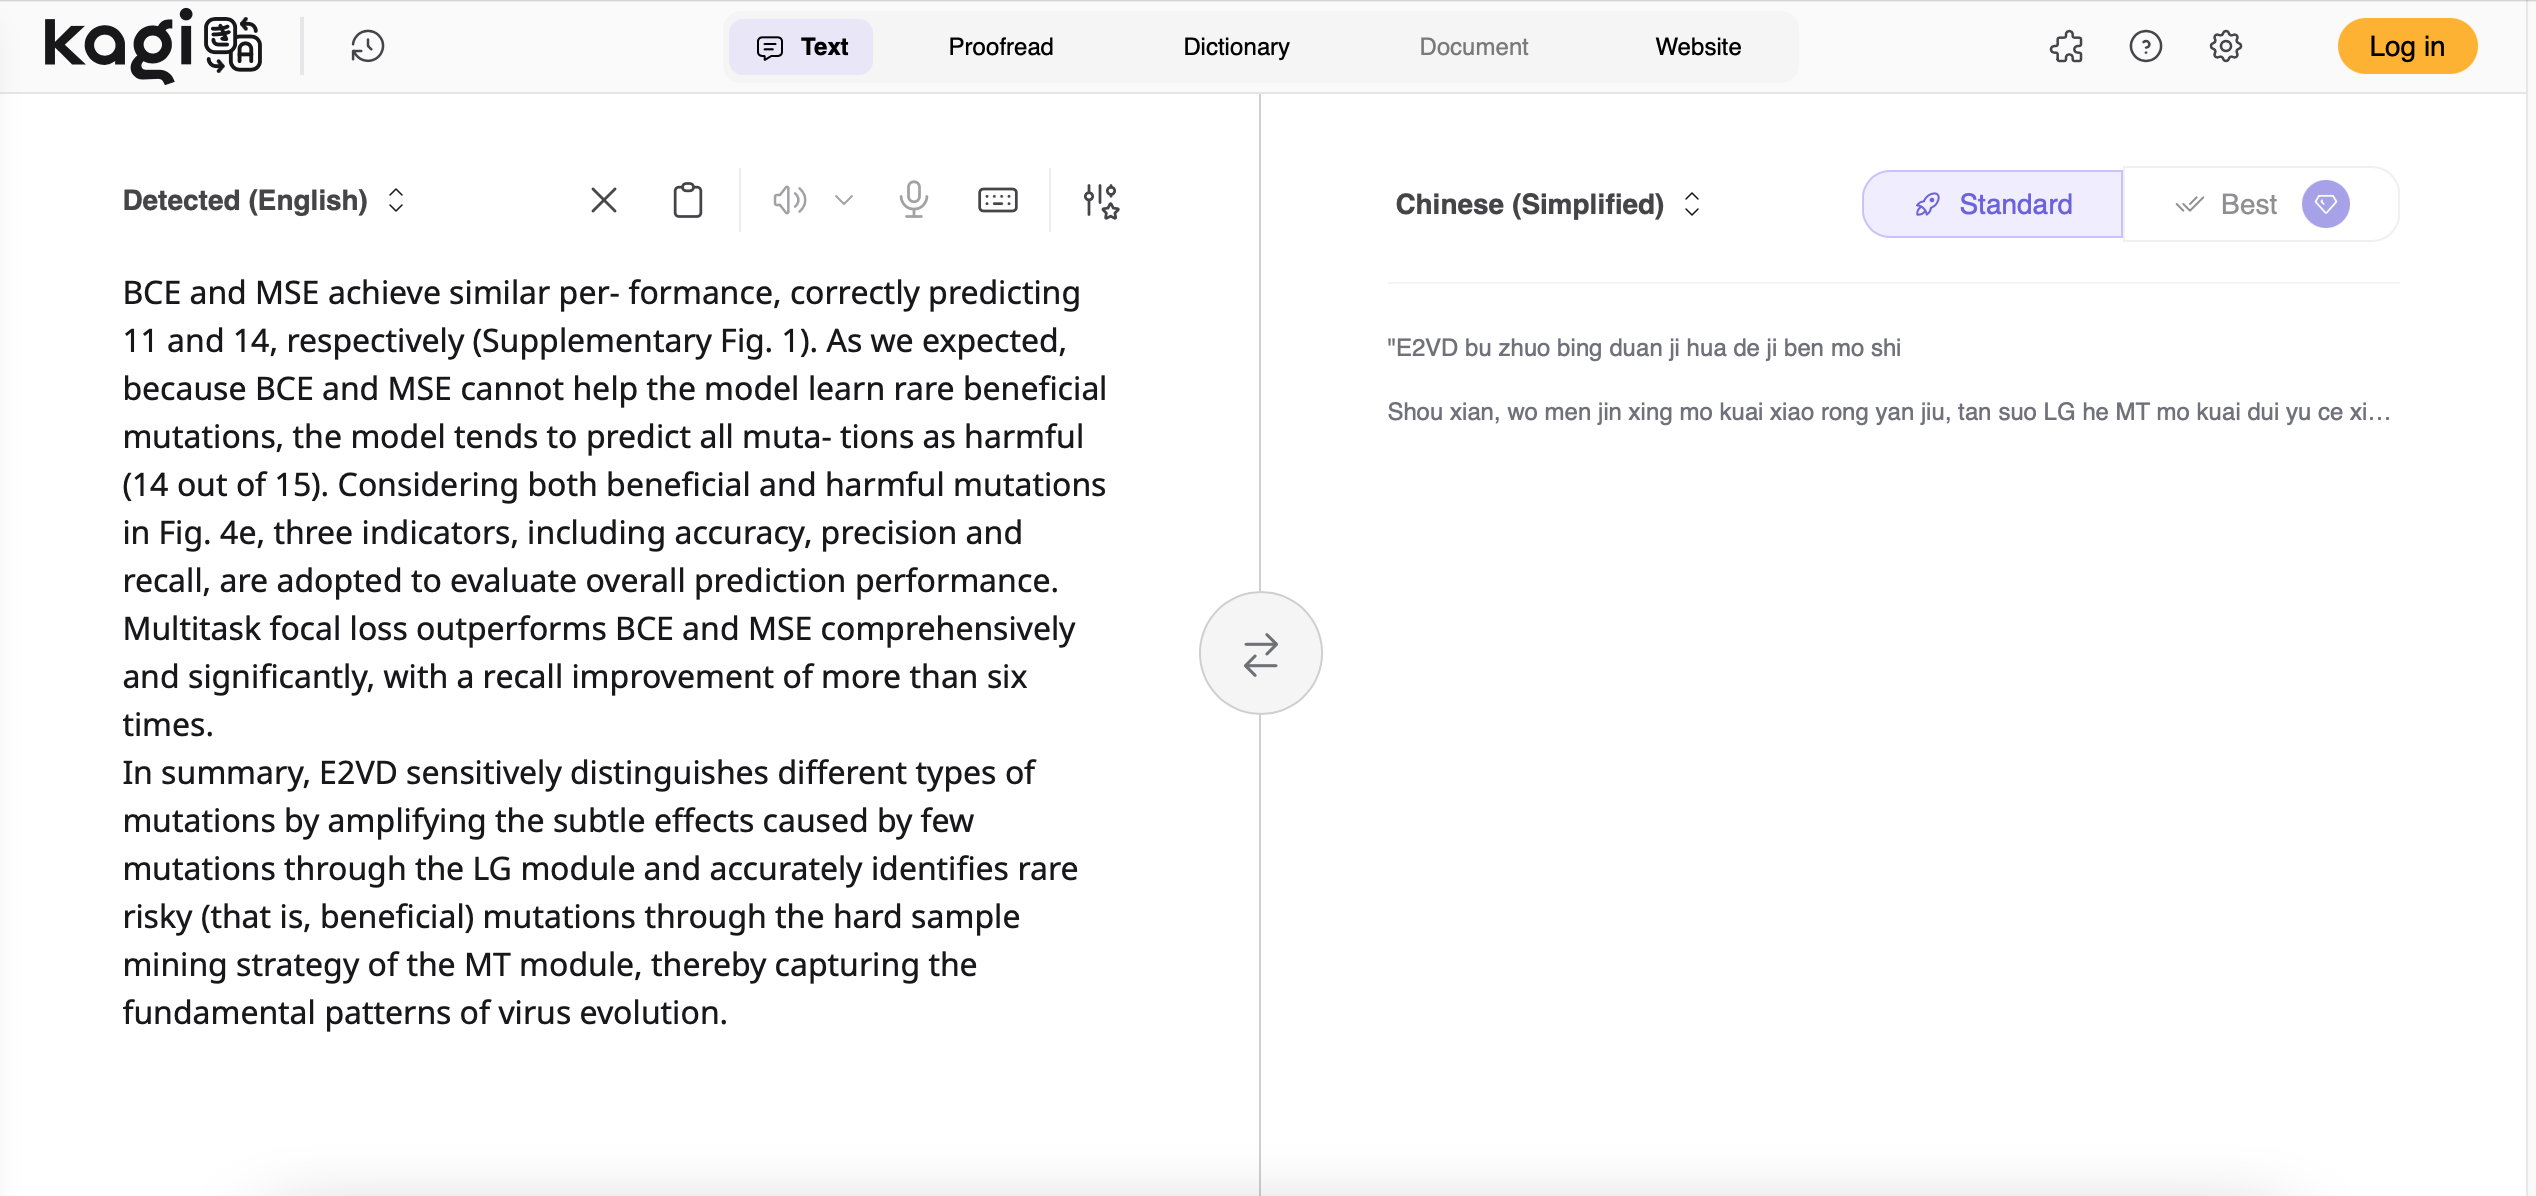Screen dimensions: 2536x1196
Task: Play source text speaker icon
Action: [788, 200]
